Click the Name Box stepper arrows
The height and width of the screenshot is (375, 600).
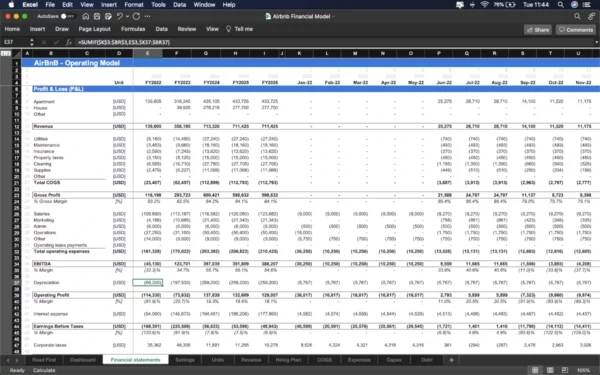point(32,42)
